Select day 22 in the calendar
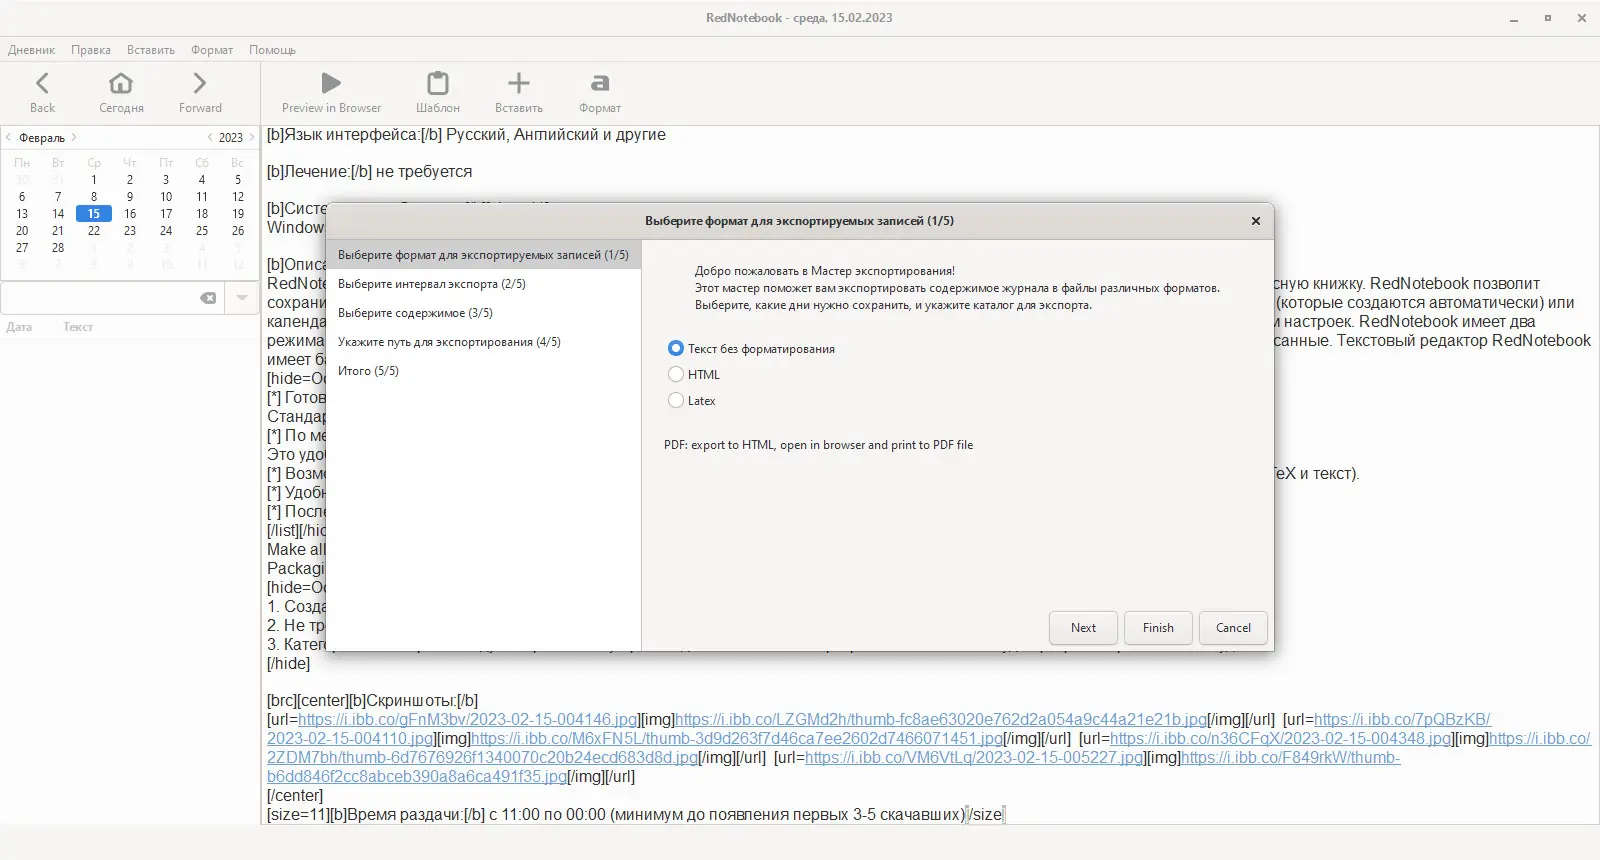 [x=94, y=230]
